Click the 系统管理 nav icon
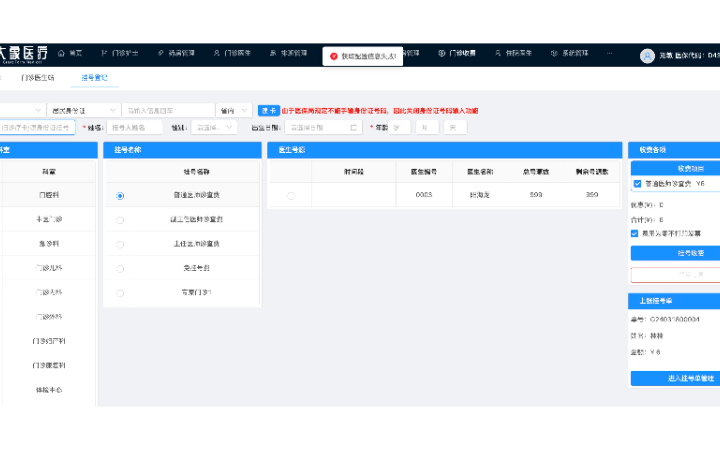The width and height of the screenshot is (720, 450). [x=553, y=53]
